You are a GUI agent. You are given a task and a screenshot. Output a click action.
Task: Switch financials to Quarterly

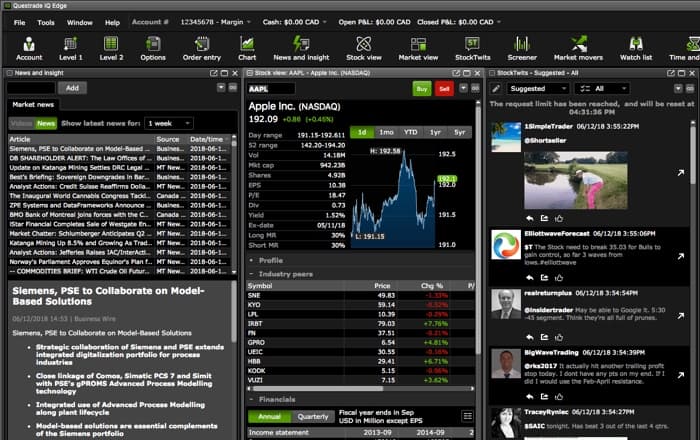pyautogui.click(x=313, y=416)
